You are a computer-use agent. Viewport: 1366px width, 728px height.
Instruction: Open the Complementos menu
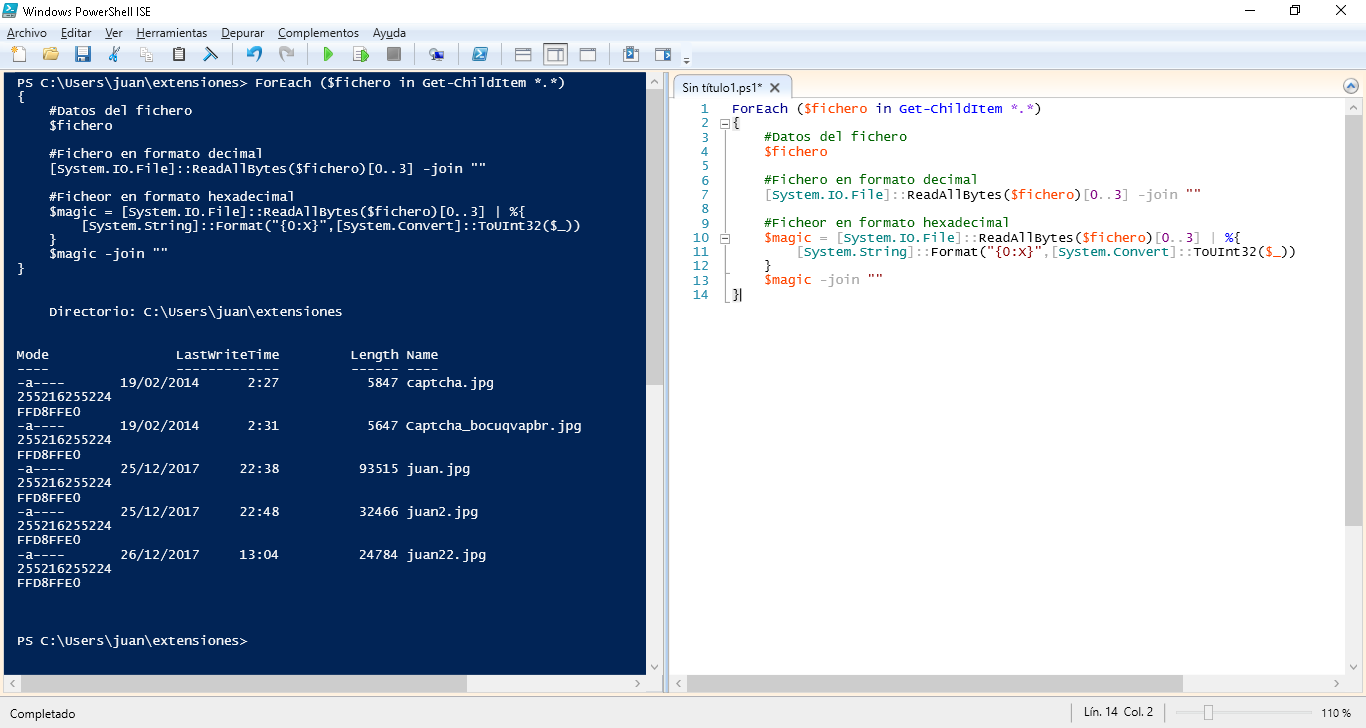pos(318,33)
